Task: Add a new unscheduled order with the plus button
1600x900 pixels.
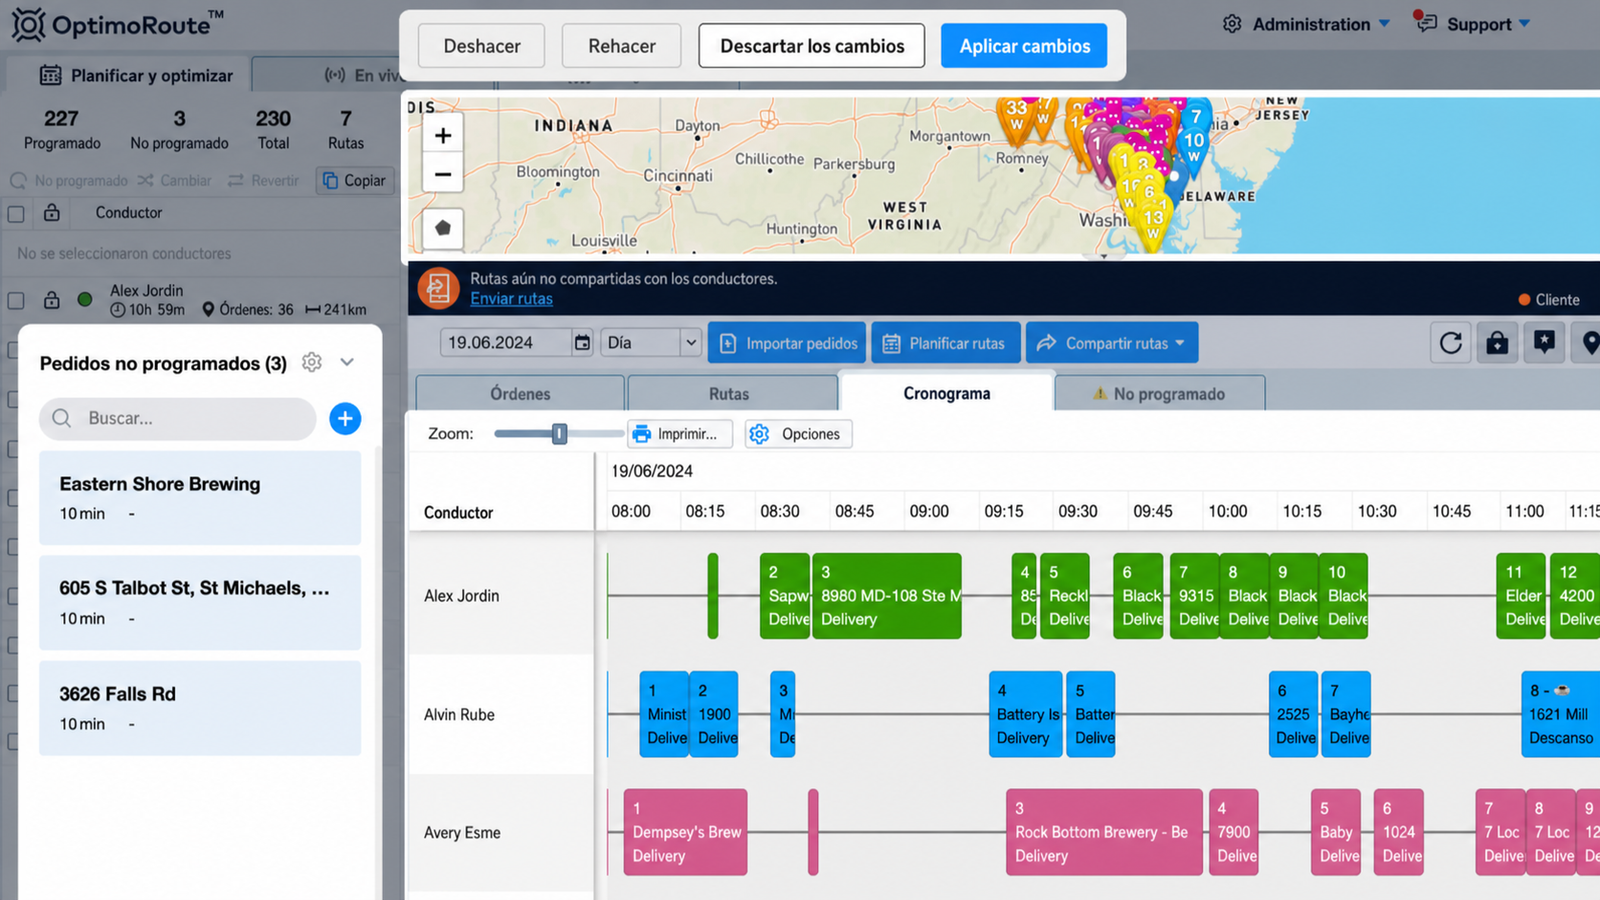Action: tap(345, 418)
